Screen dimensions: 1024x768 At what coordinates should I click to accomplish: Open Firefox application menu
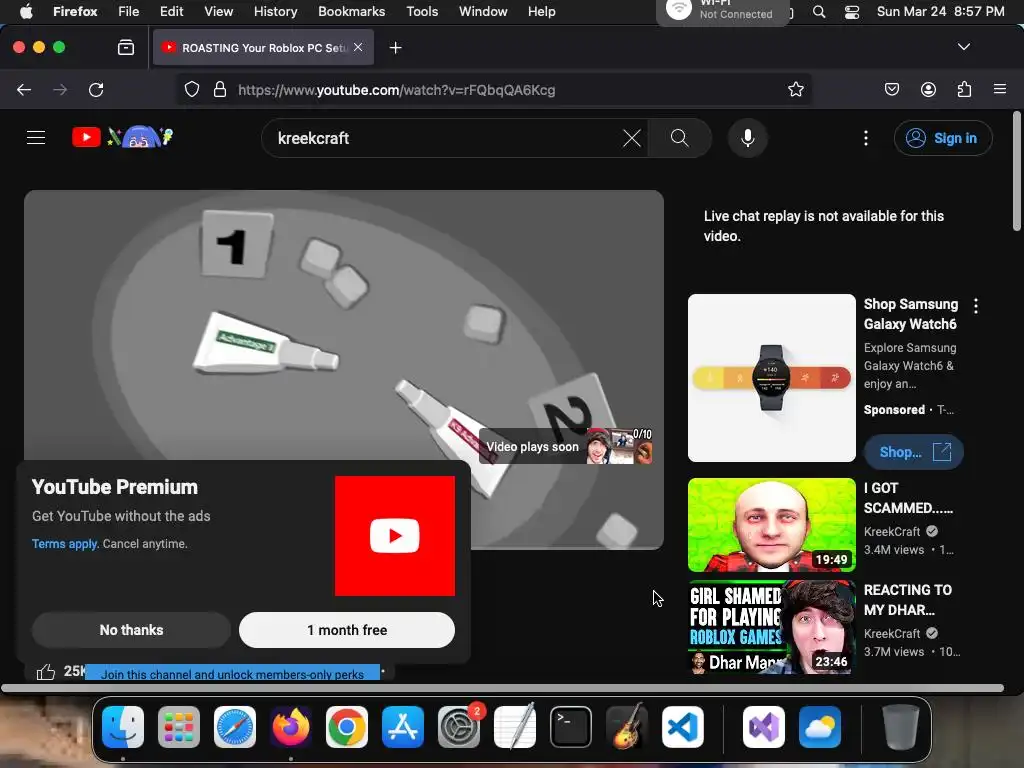click(1000, 89)
